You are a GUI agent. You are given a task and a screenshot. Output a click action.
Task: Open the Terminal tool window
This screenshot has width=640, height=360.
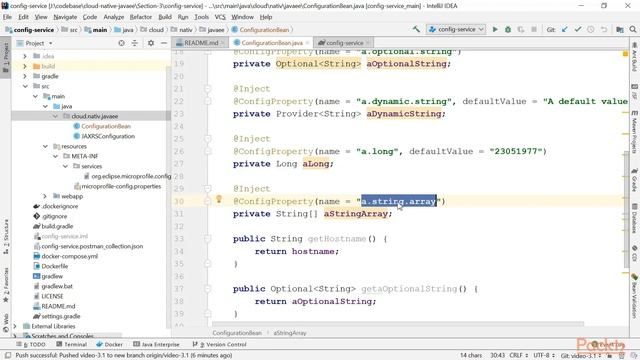[71, 344]
